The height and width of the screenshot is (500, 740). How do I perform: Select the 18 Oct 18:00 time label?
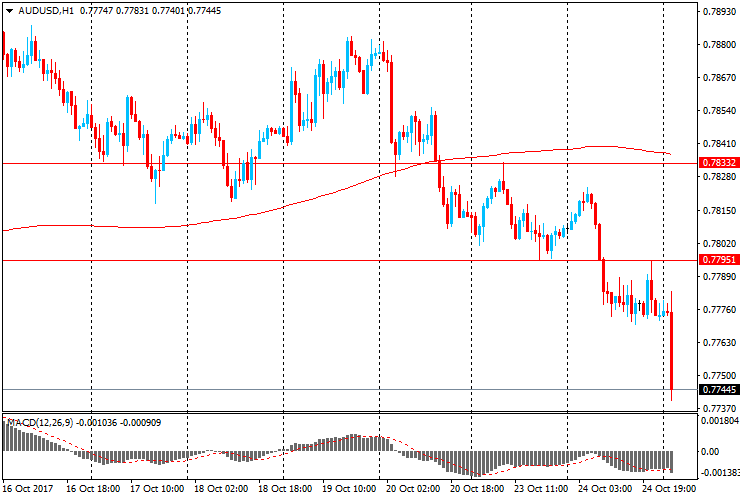click(x=285, y=489)
